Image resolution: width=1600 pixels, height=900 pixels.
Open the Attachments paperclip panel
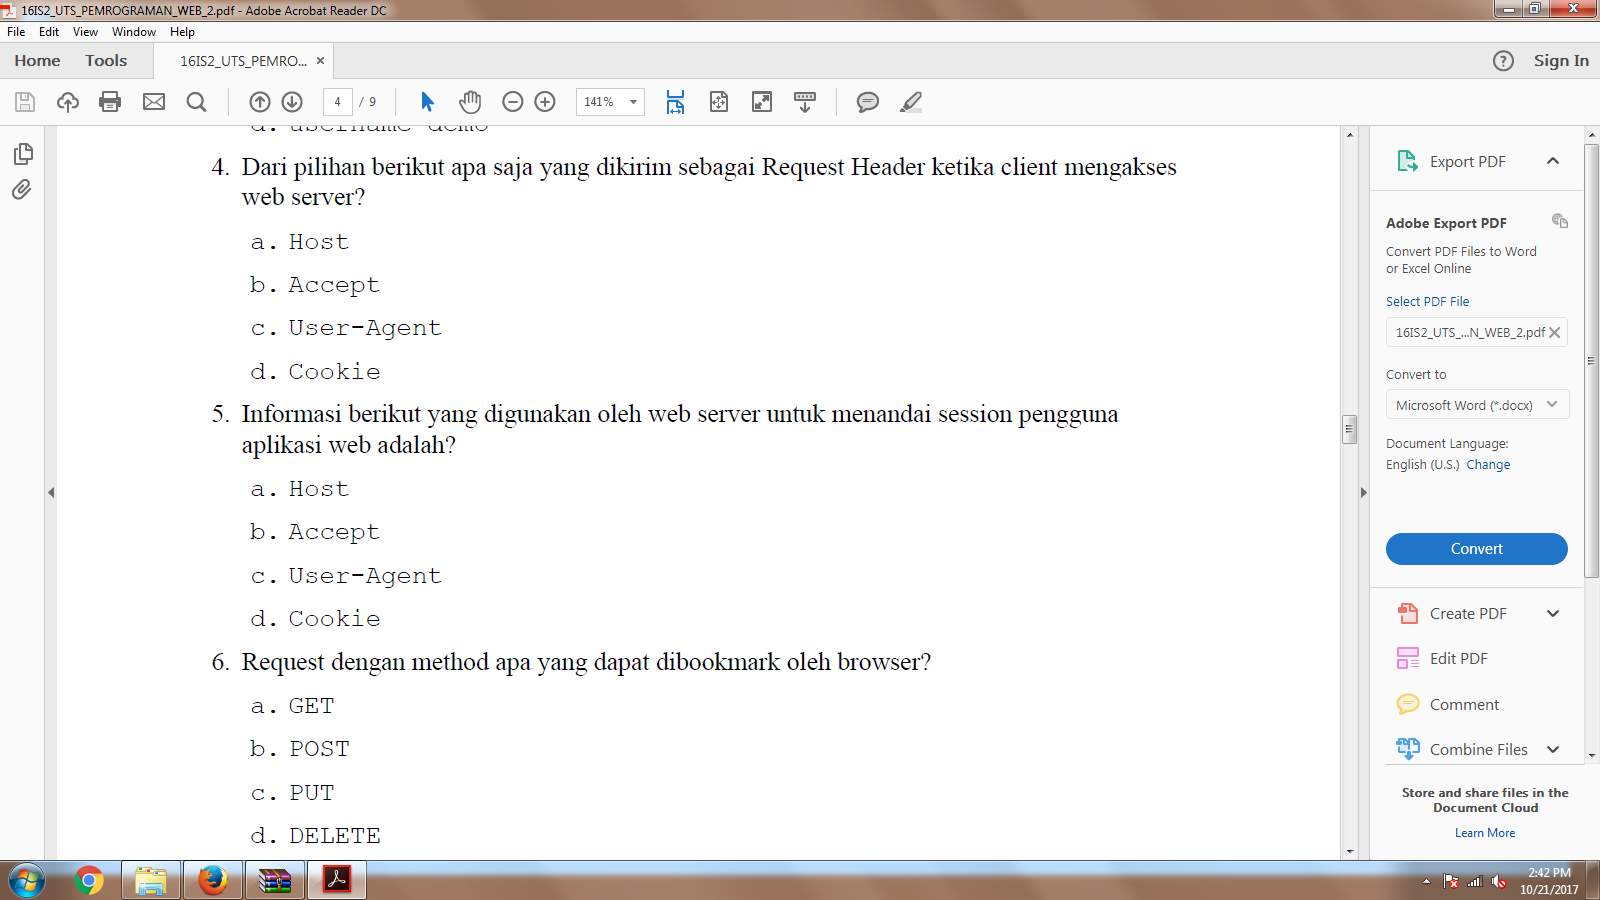pos(22,189)
